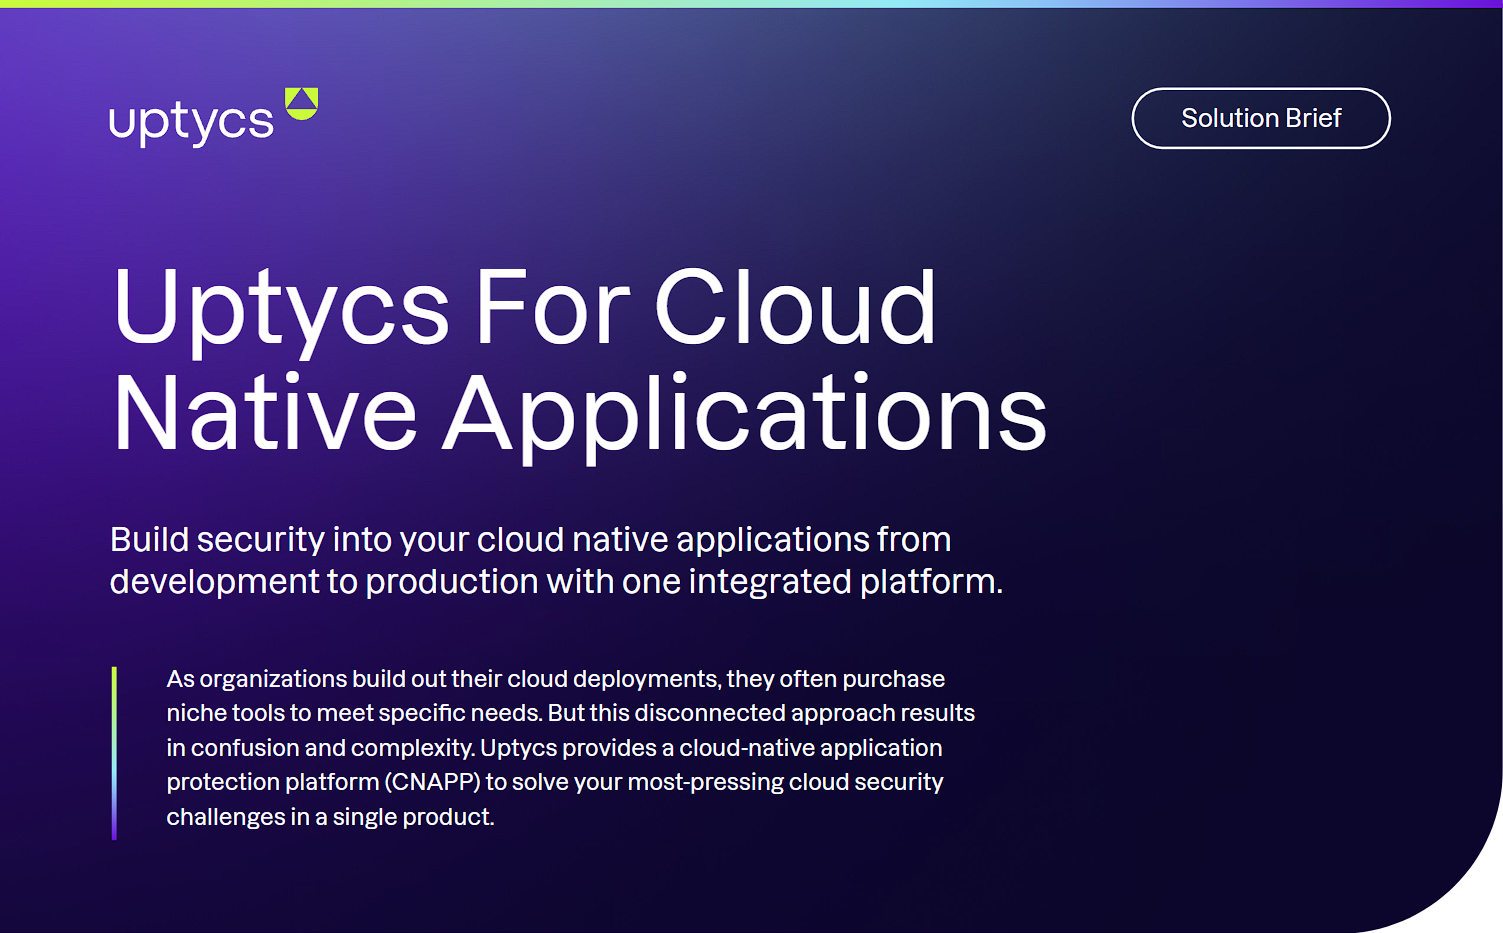Screen dimensions: 1503x933
Task: Click the gradient accent bar beside the quote
Action: (115, 752)
